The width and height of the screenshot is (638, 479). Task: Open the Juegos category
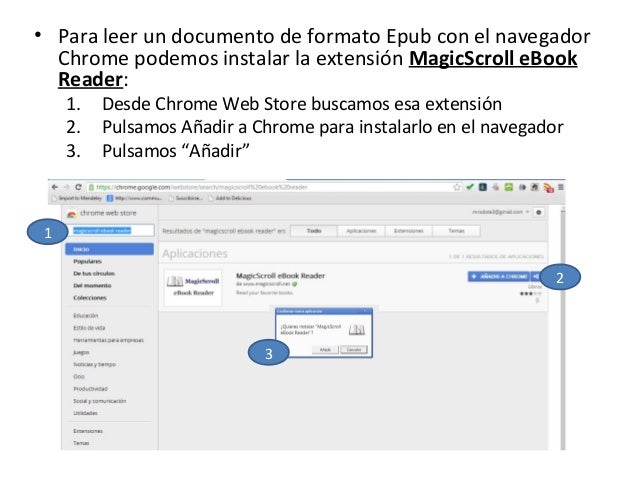(81, 352)
